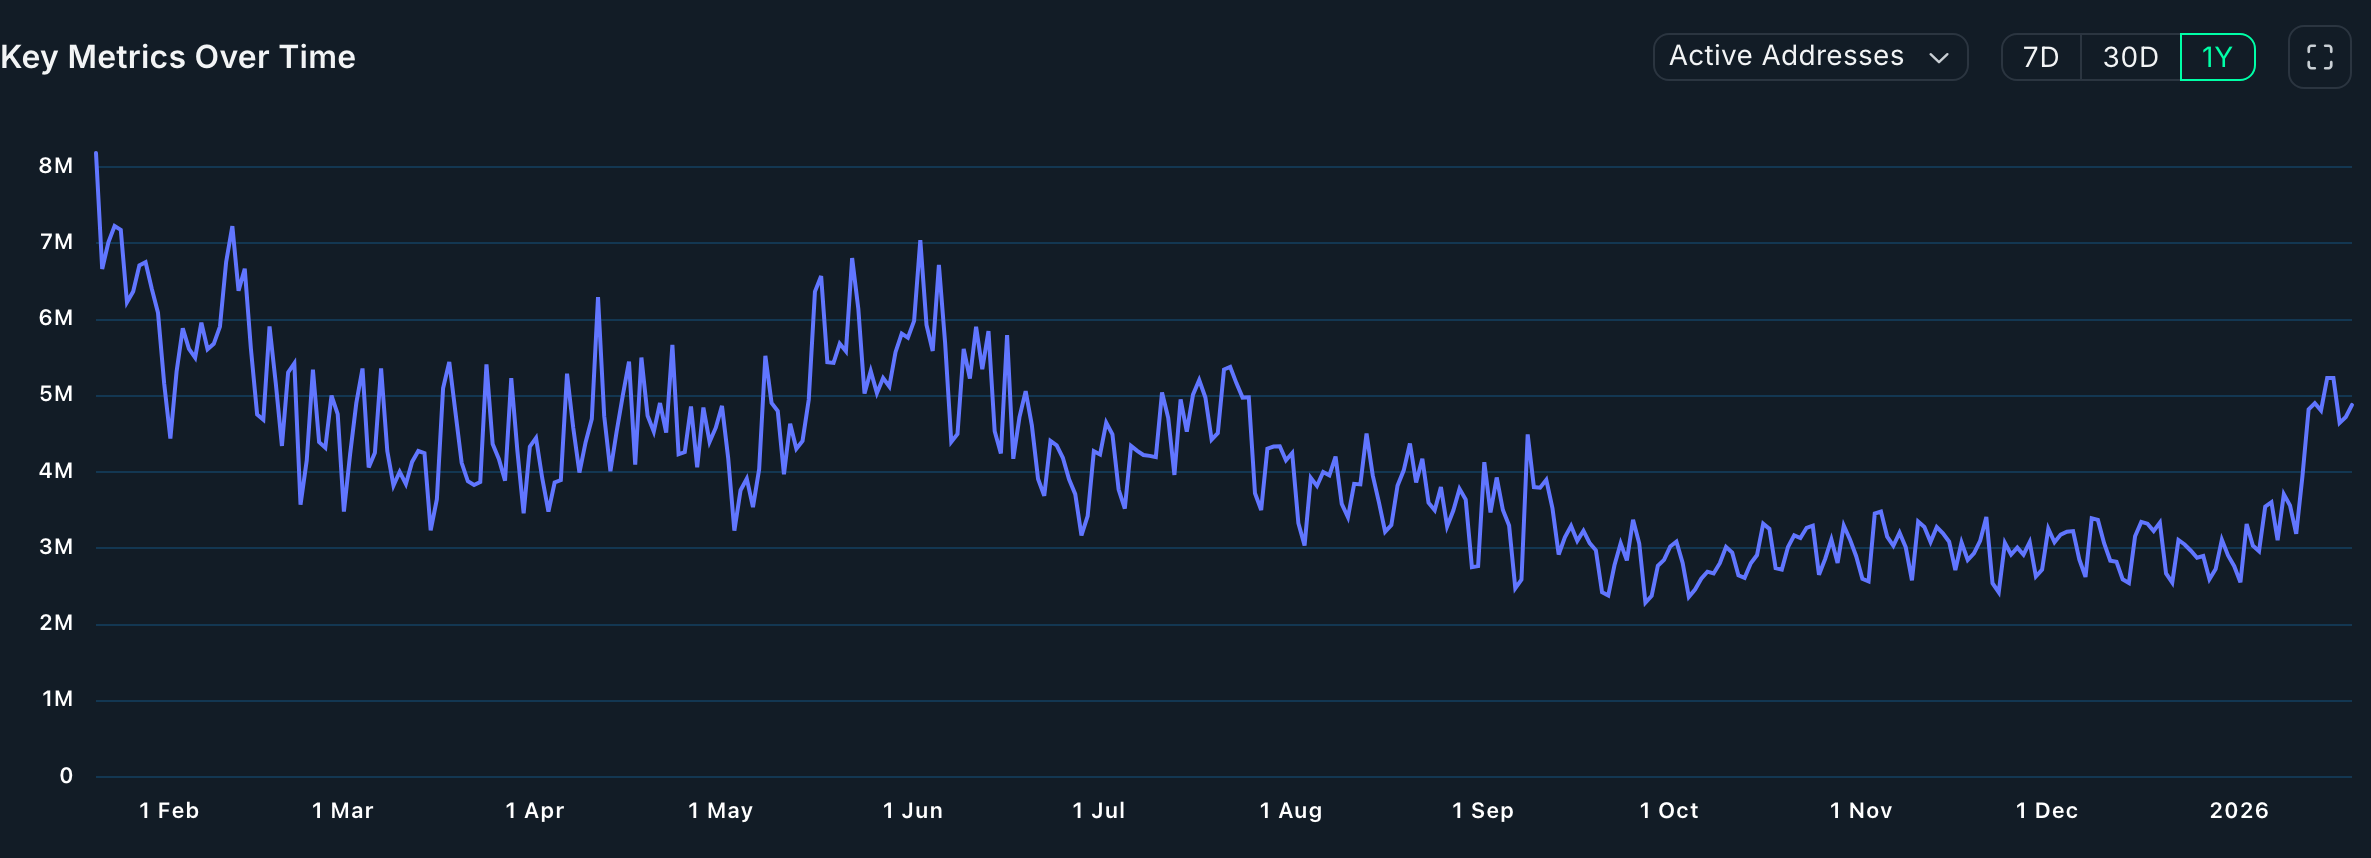Viewport: 2371px width, 858px height.
Task: Click the 2M y-axis label
Action: point(56,623)
